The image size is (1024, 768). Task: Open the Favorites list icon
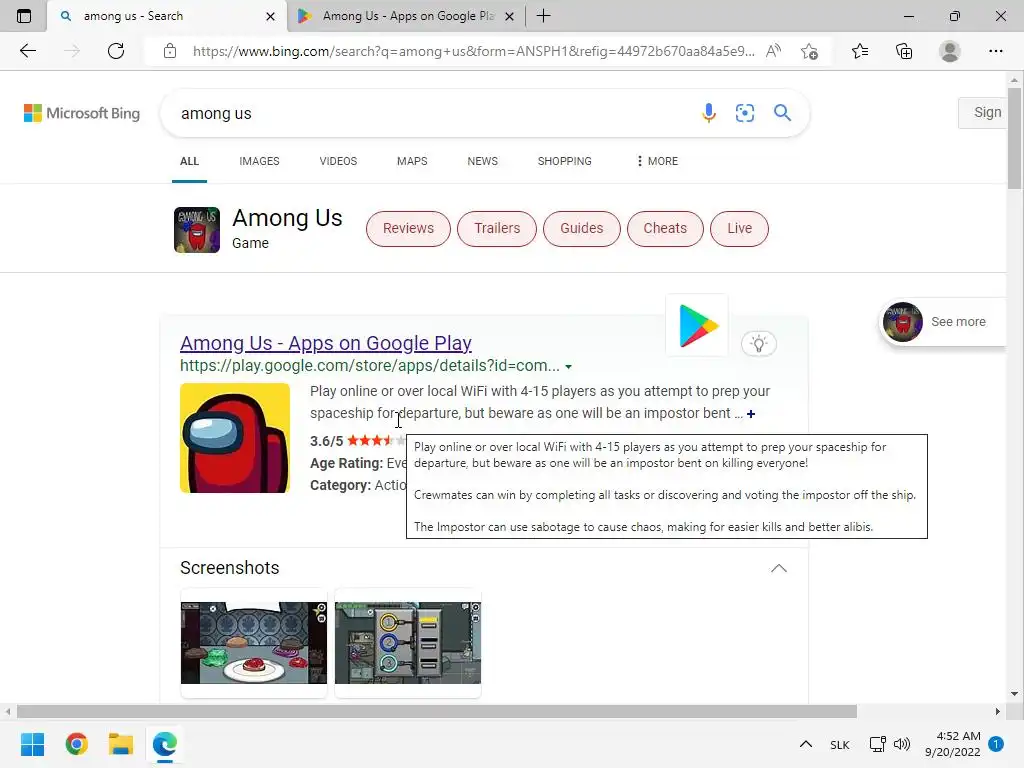tap(860, 51)
